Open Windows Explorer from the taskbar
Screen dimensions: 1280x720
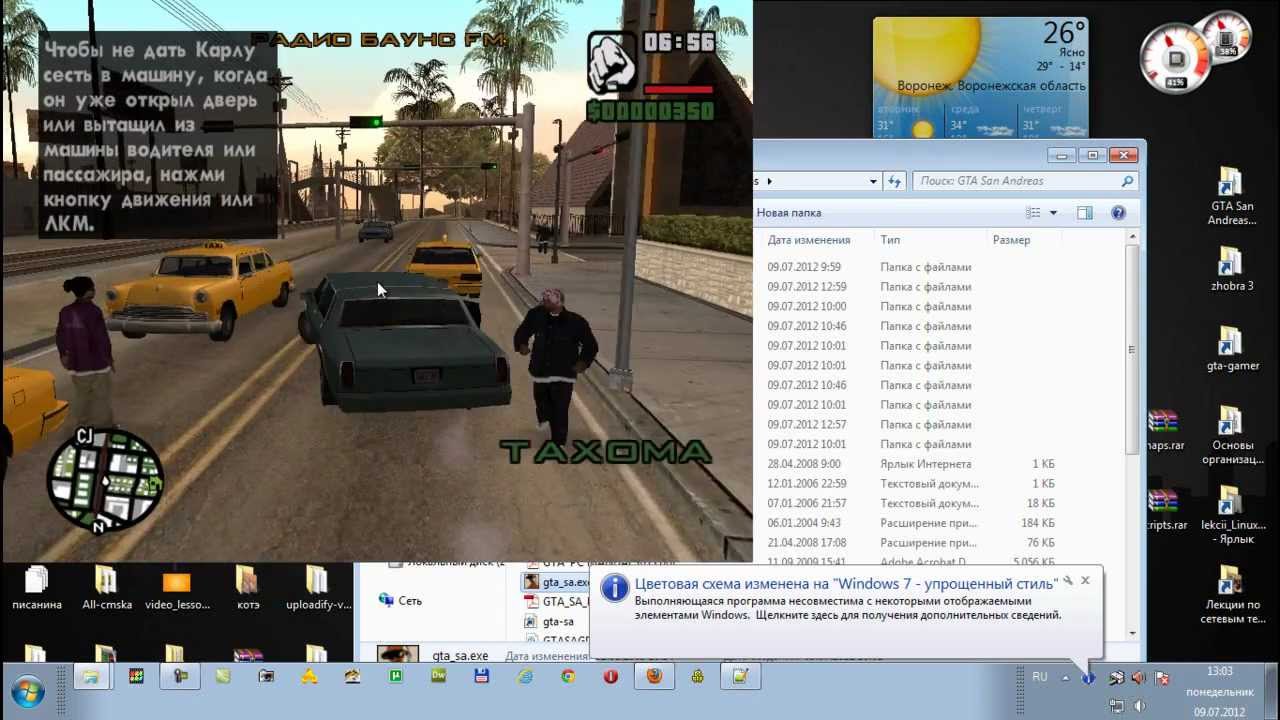click(x=91, y=676)
